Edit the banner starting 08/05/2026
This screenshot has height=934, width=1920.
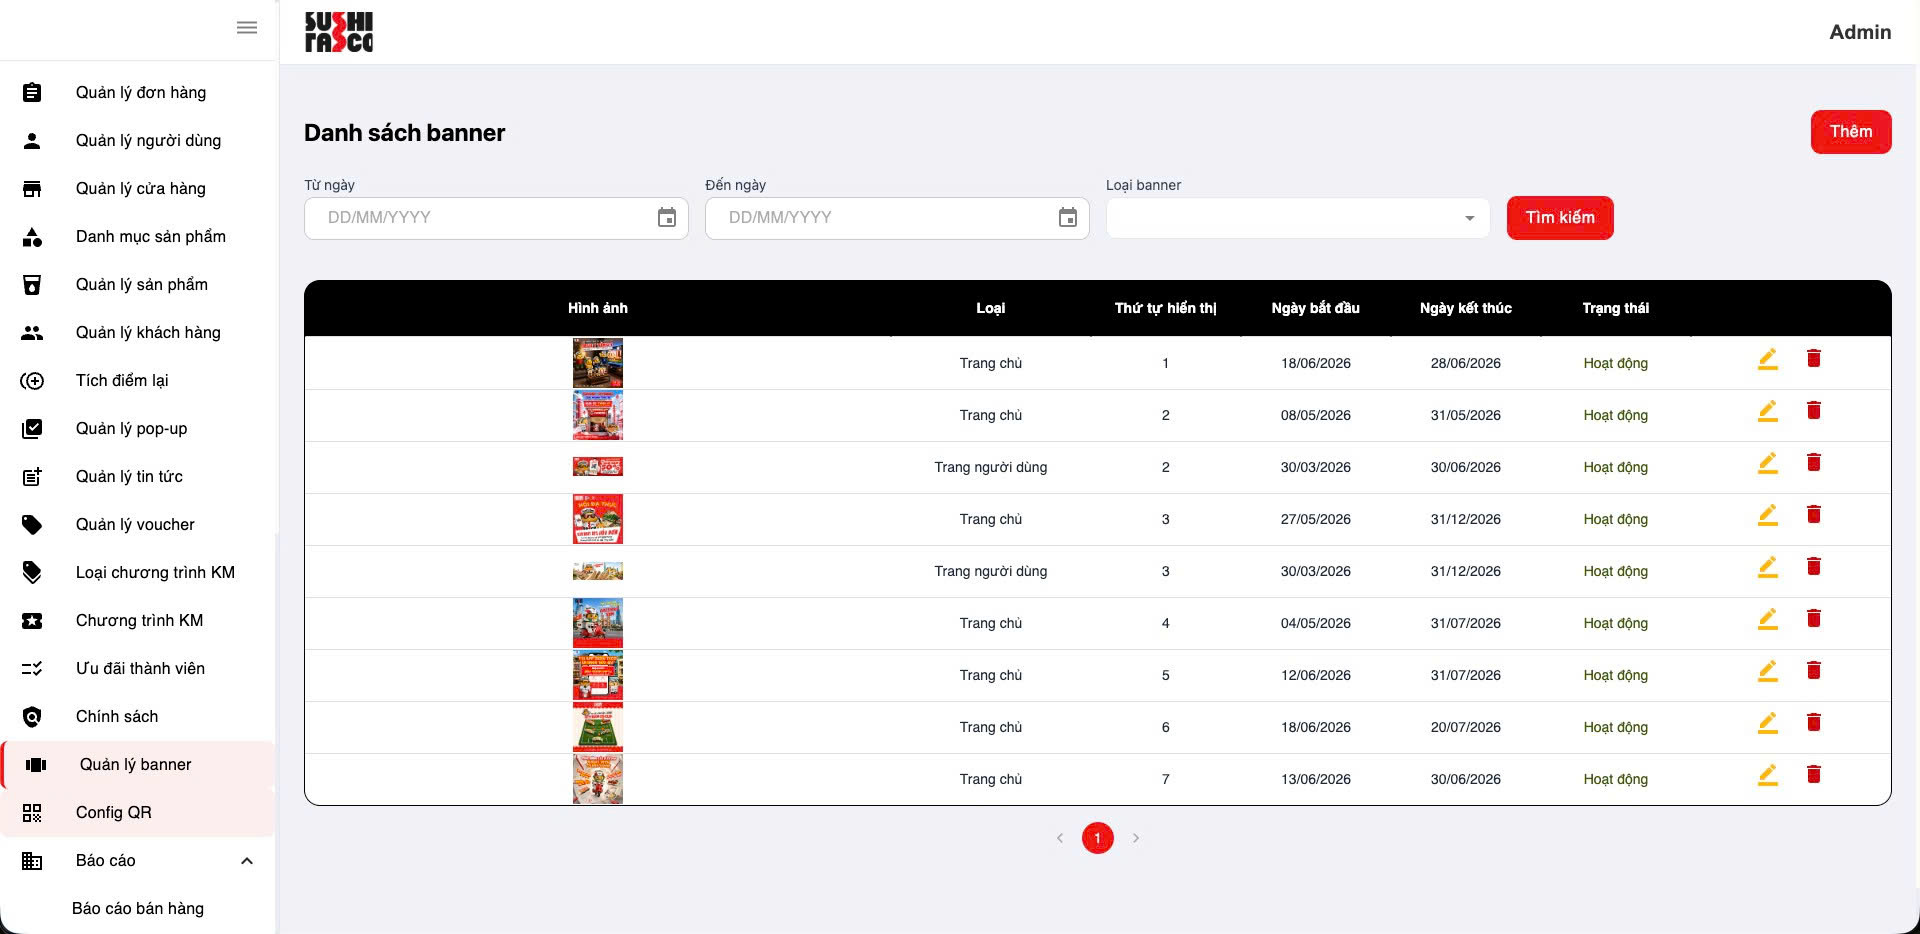pyautogui.click(x=1768, y=411)
